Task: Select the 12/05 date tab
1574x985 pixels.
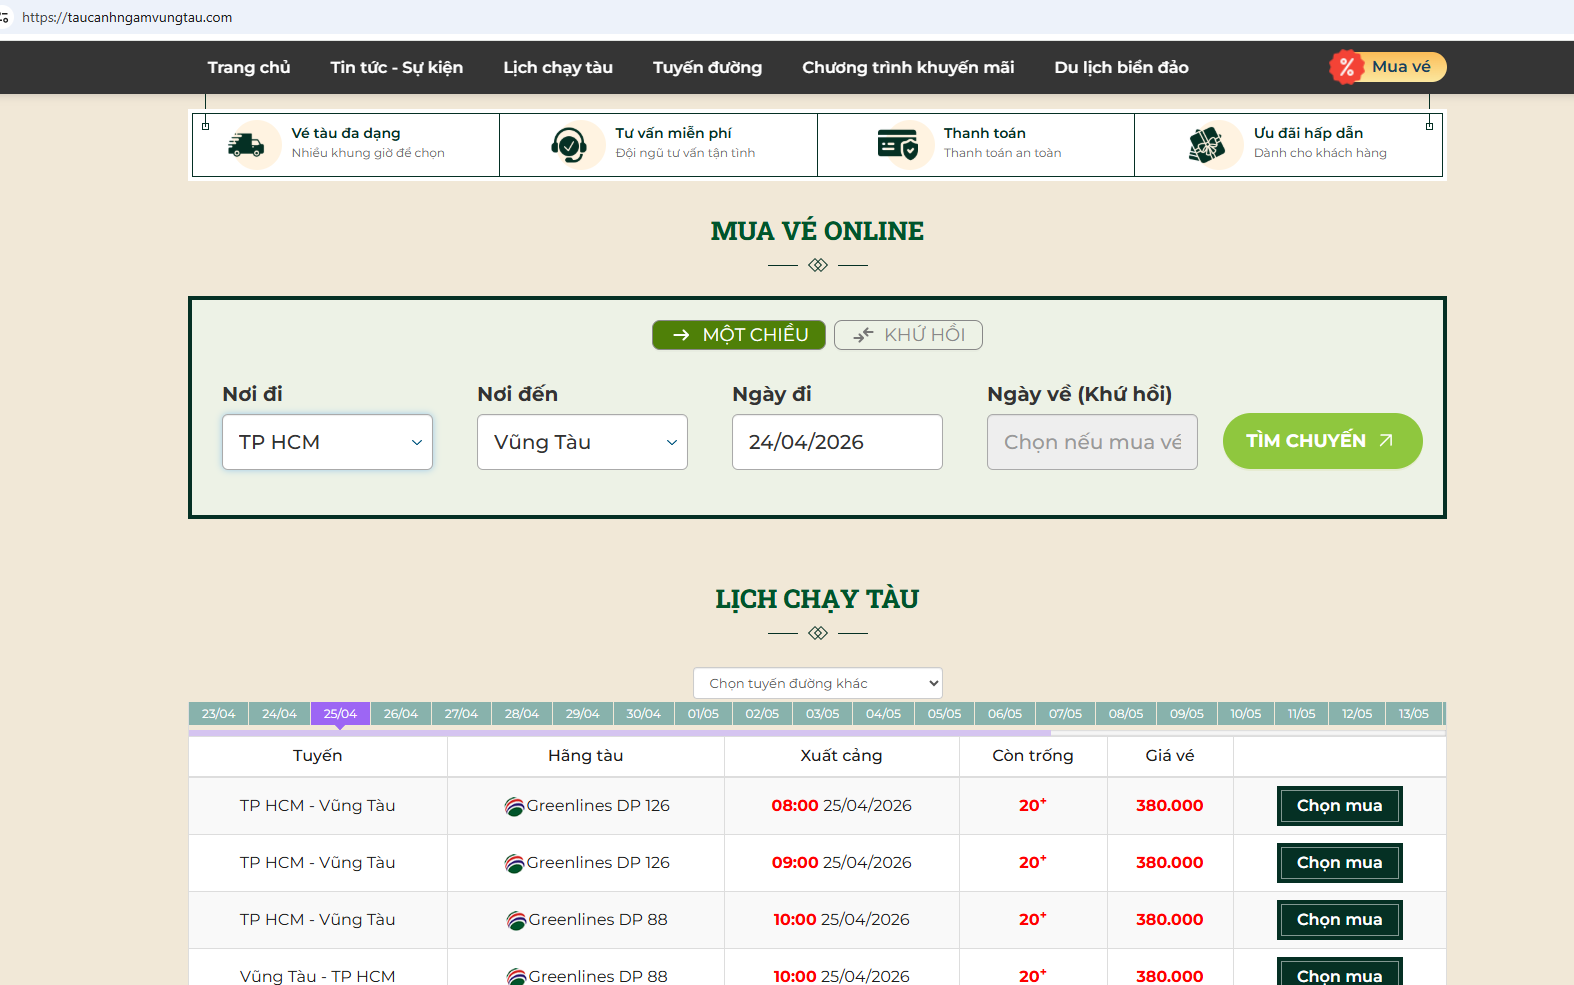Action: (x=1357, y=713)
